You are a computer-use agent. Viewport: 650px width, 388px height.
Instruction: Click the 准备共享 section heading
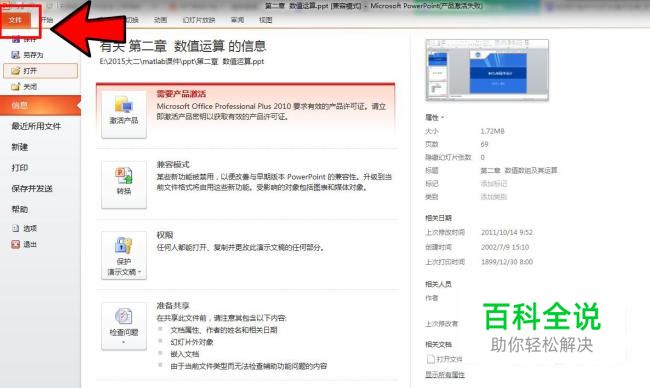tap(173, 306)
